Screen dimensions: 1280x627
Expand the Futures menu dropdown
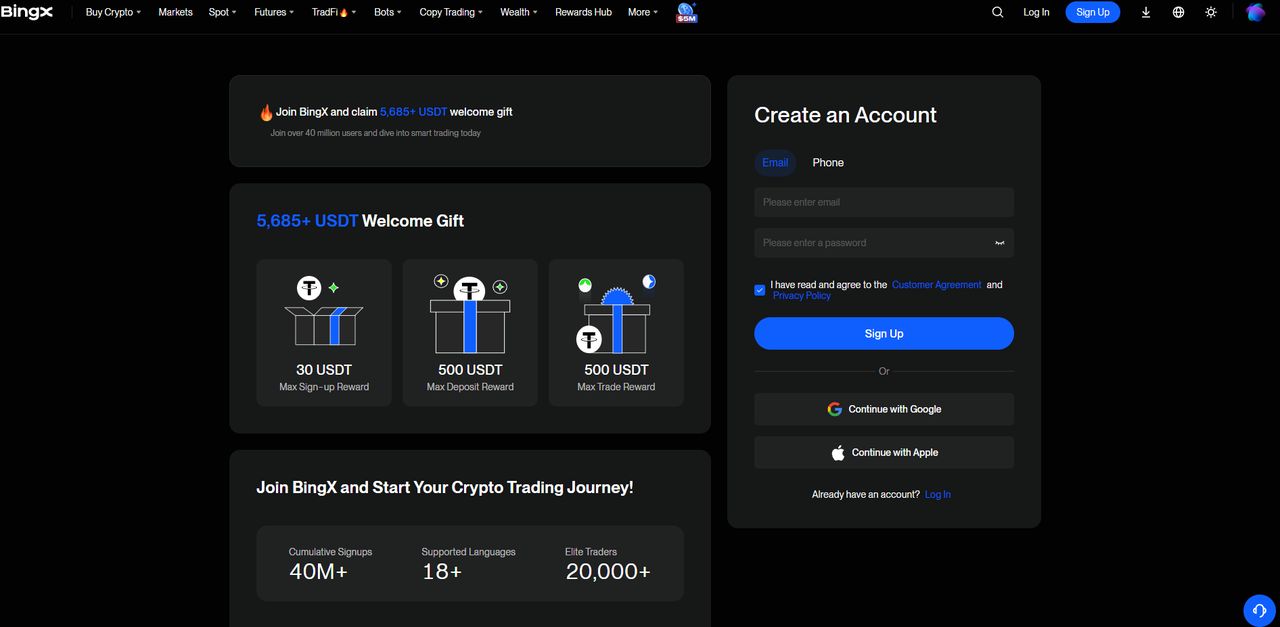(x=274, y=12)
